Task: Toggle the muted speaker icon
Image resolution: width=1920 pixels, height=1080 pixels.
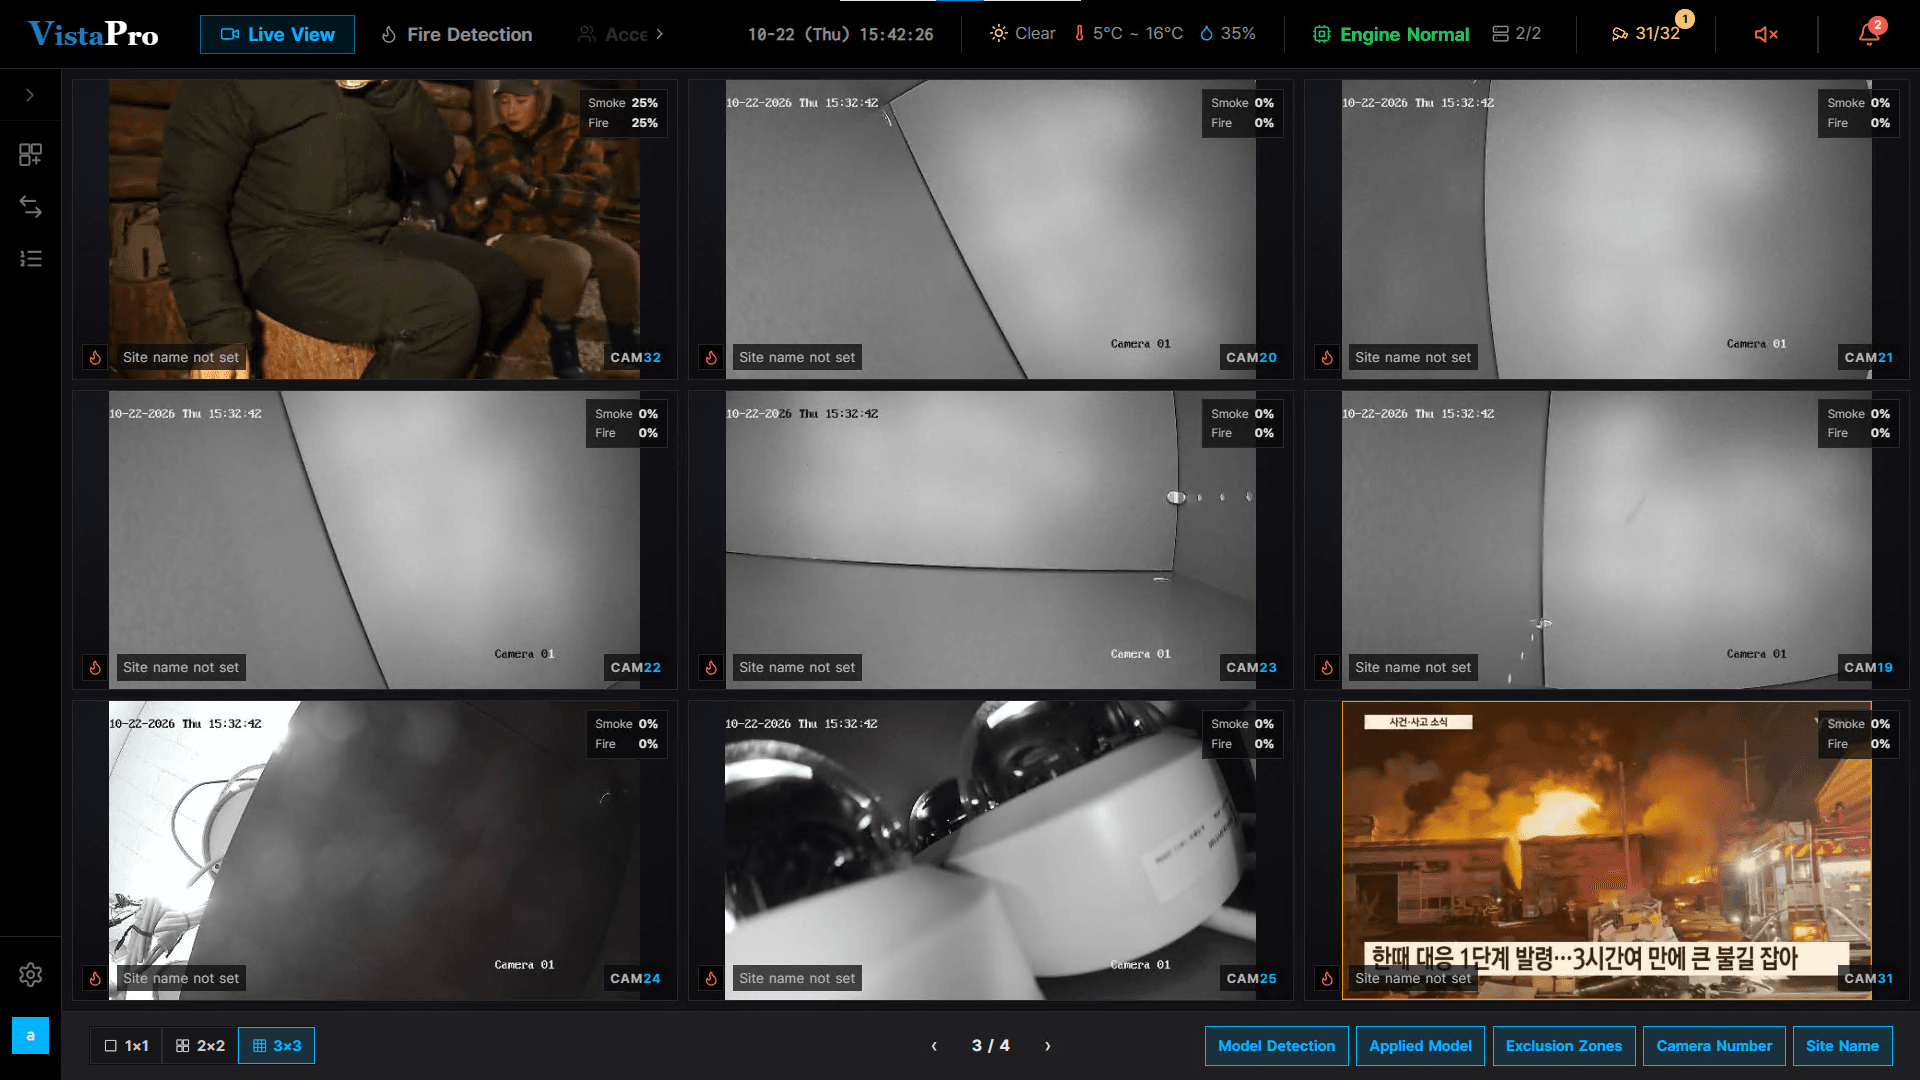Action: point(1766,34)
